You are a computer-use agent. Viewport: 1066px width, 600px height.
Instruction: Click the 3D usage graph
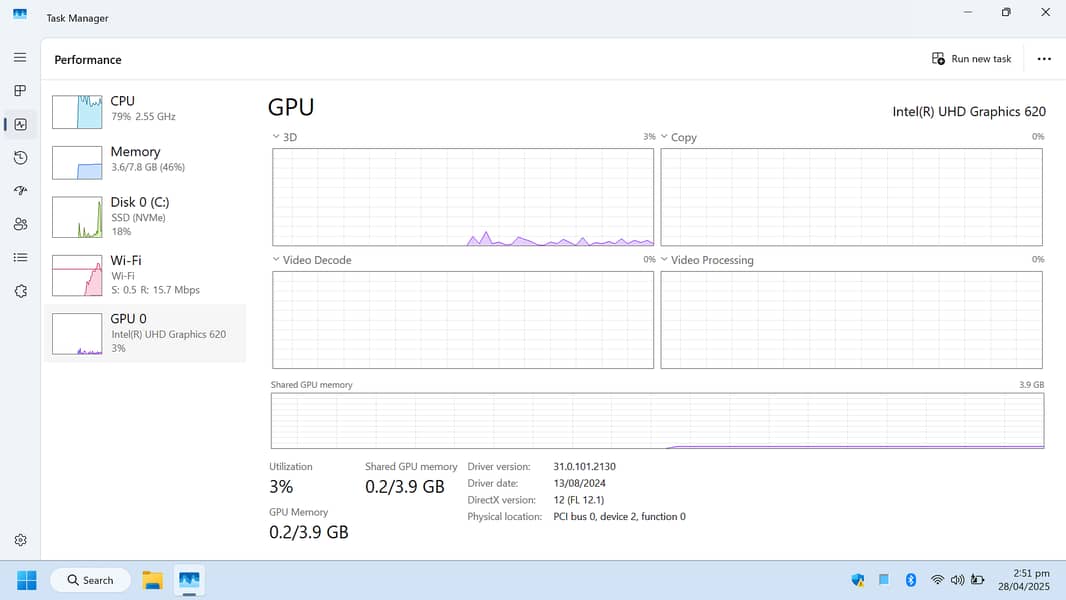463,197
